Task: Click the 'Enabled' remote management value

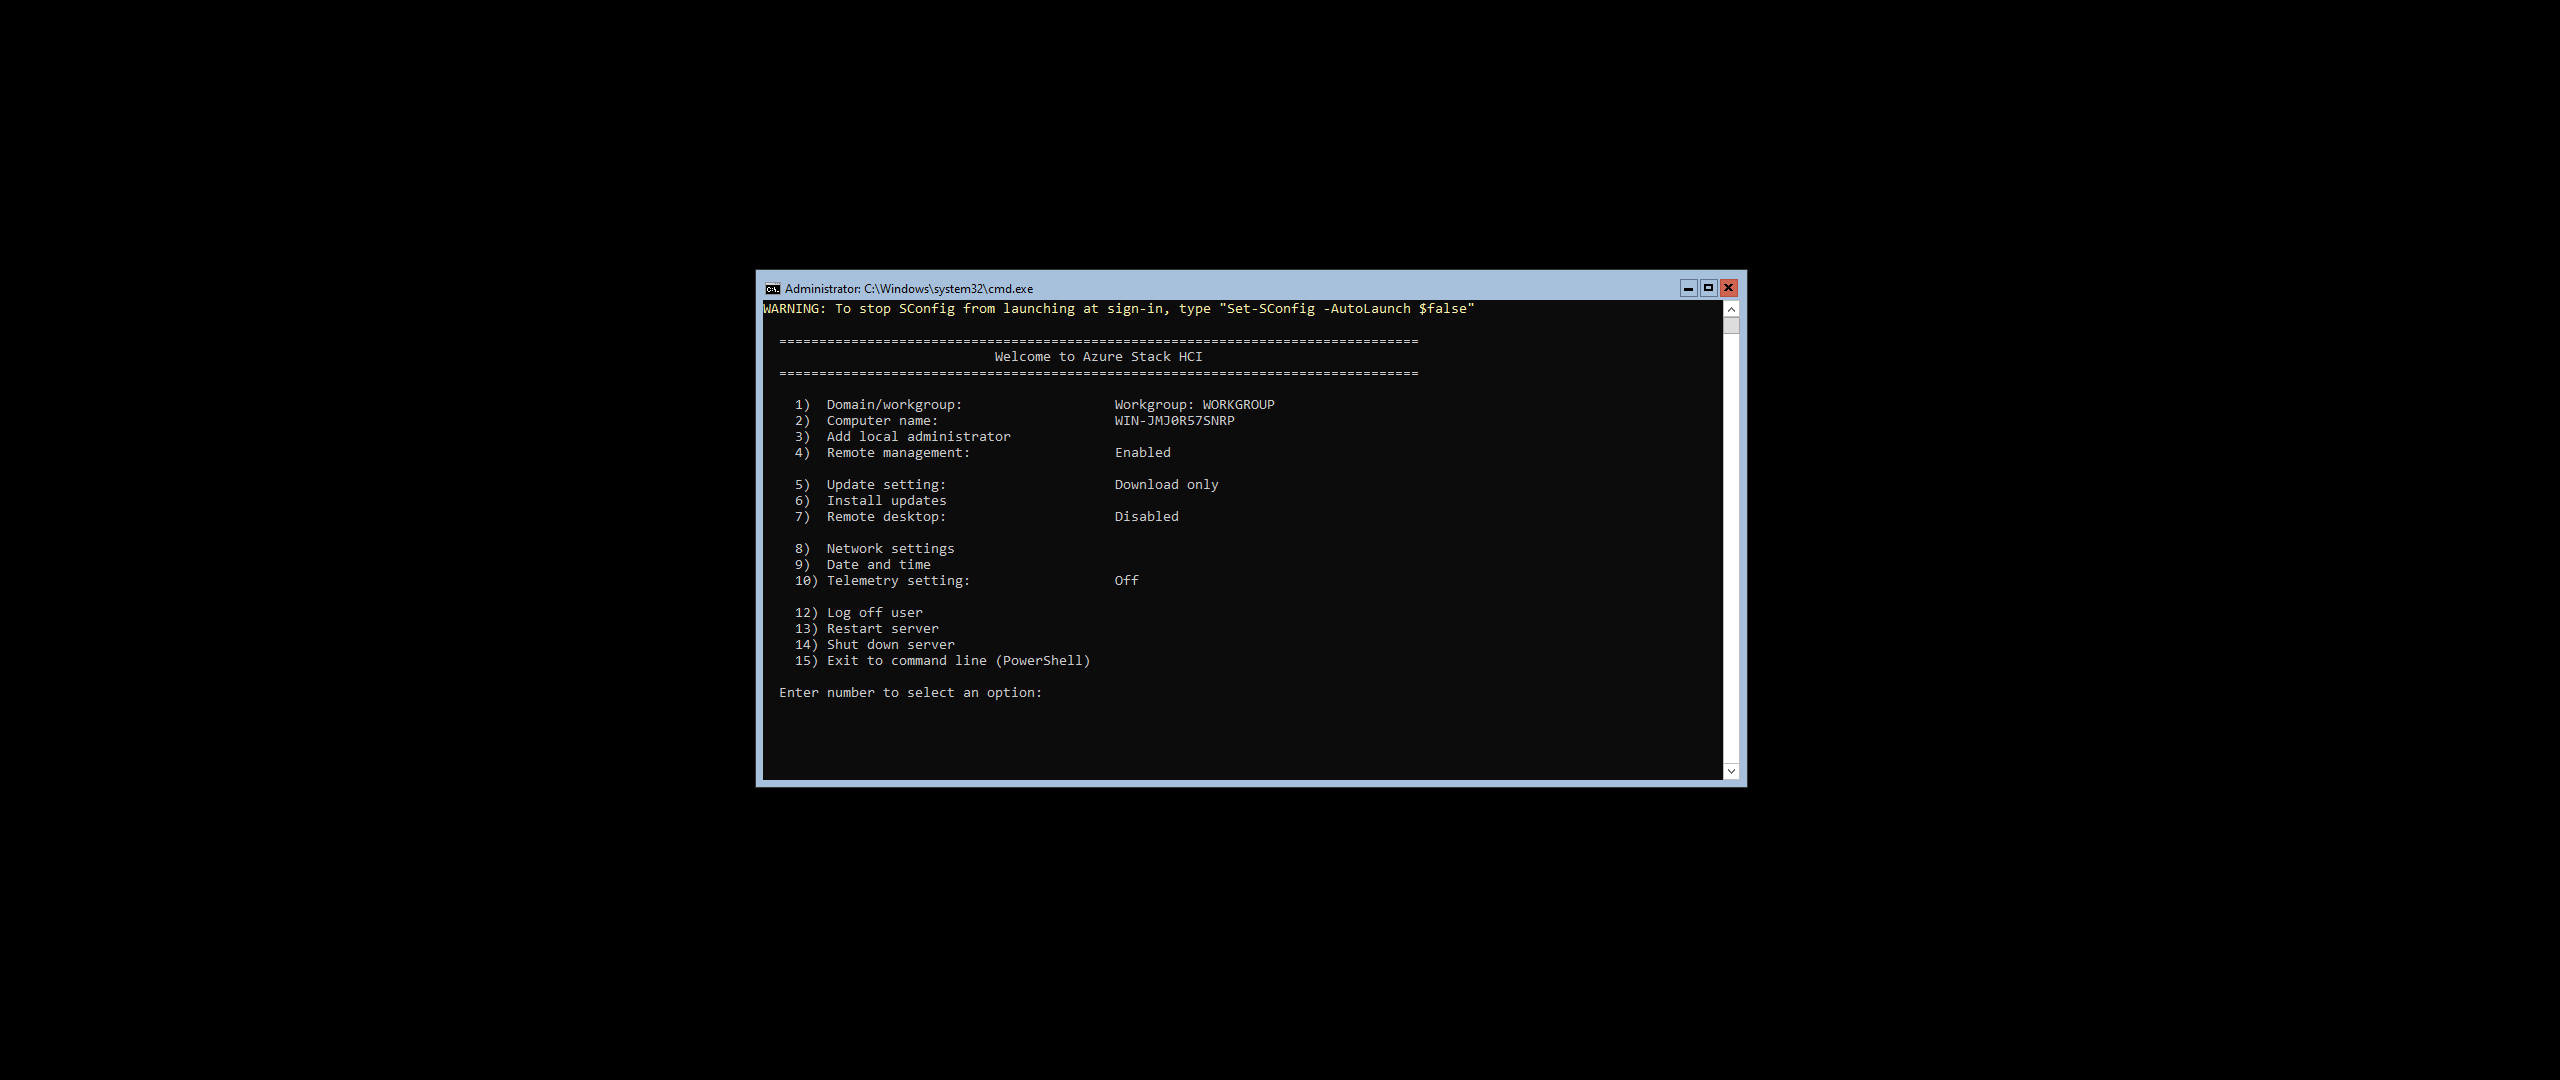Action: pos(1142,453)
